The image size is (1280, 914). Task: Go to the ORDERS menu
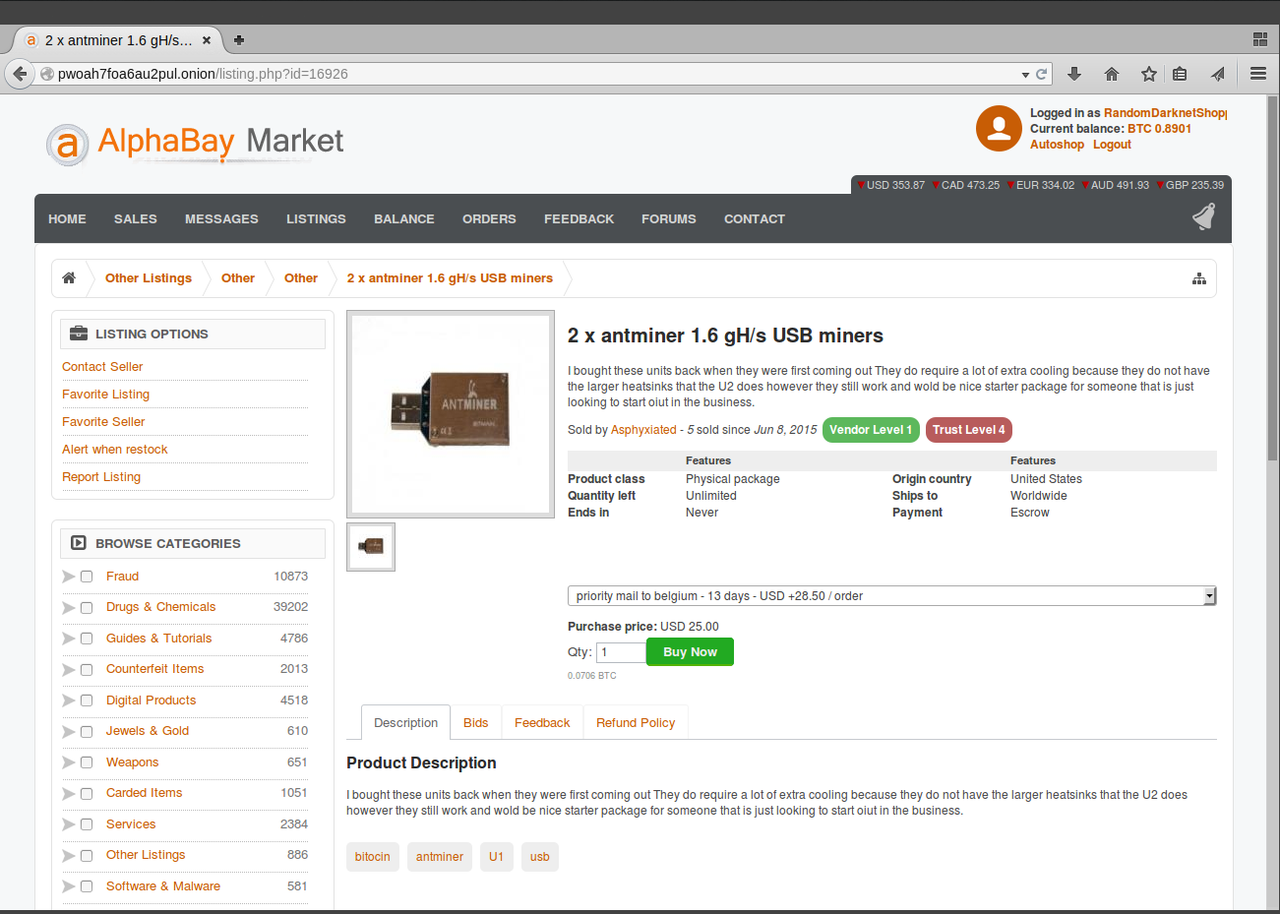point(489,219)
